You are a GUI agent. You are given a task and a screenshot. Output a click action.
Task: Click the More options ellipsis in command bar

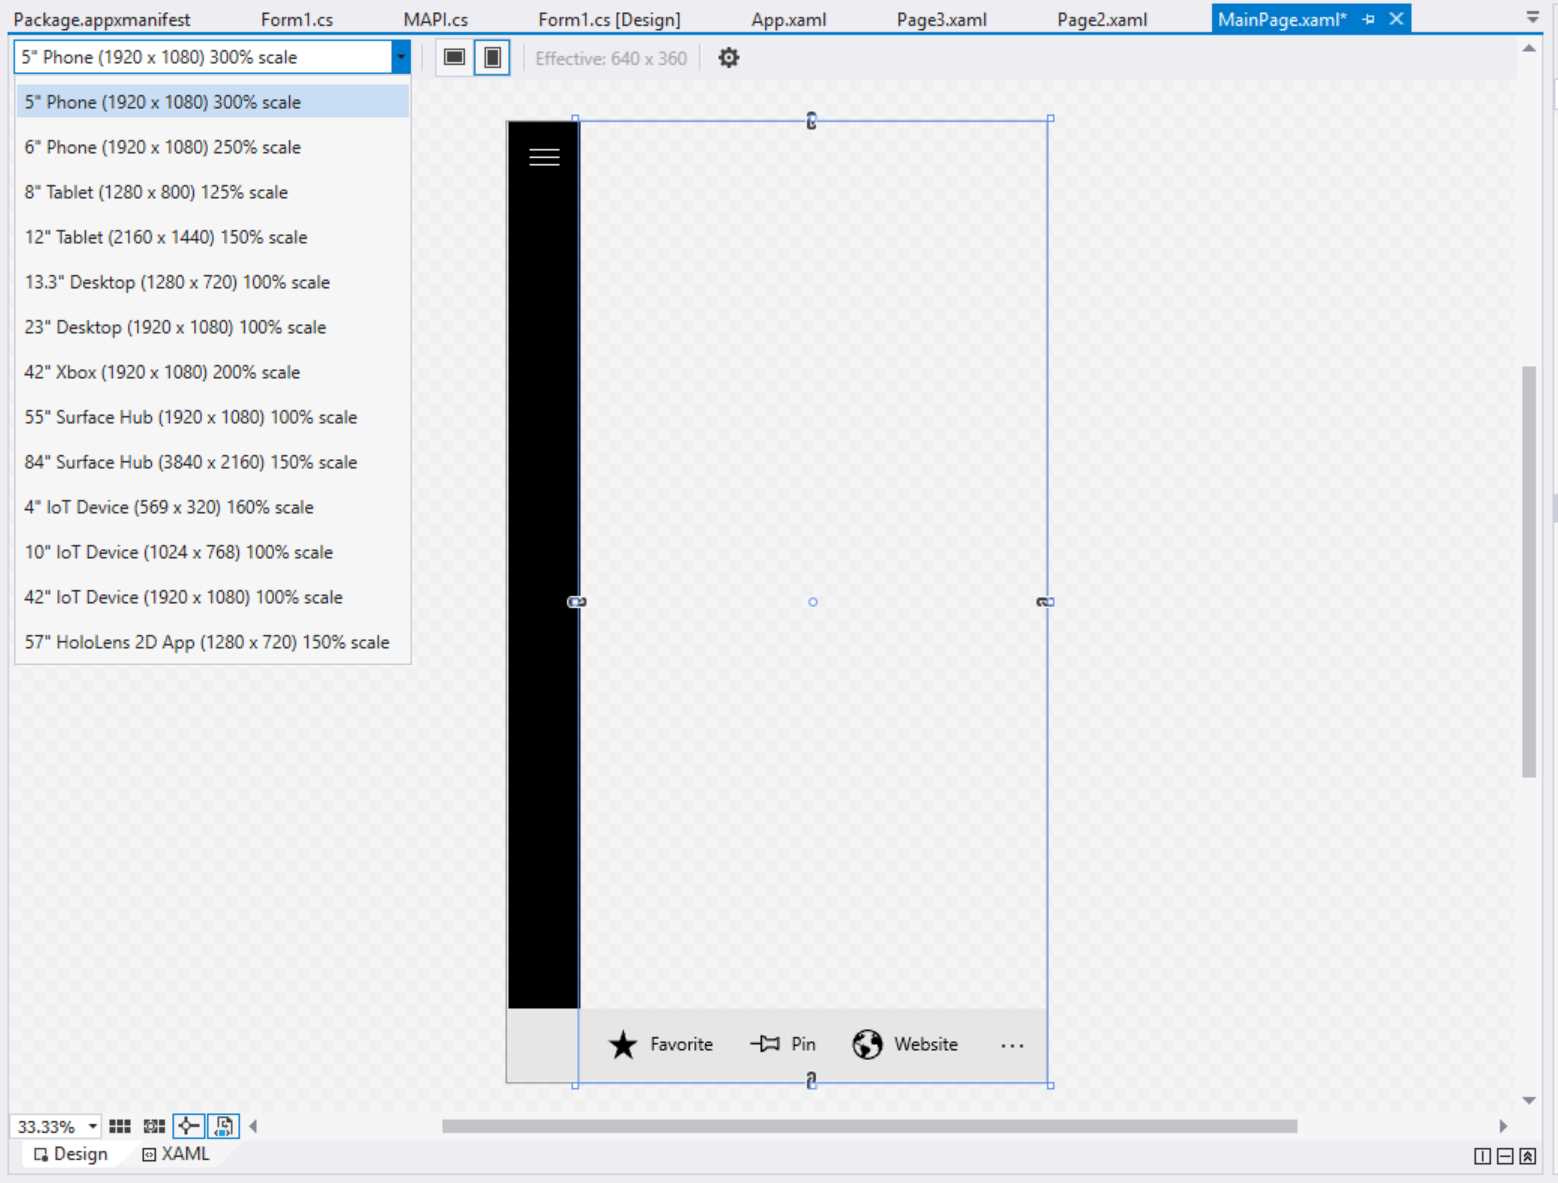1012,1045
